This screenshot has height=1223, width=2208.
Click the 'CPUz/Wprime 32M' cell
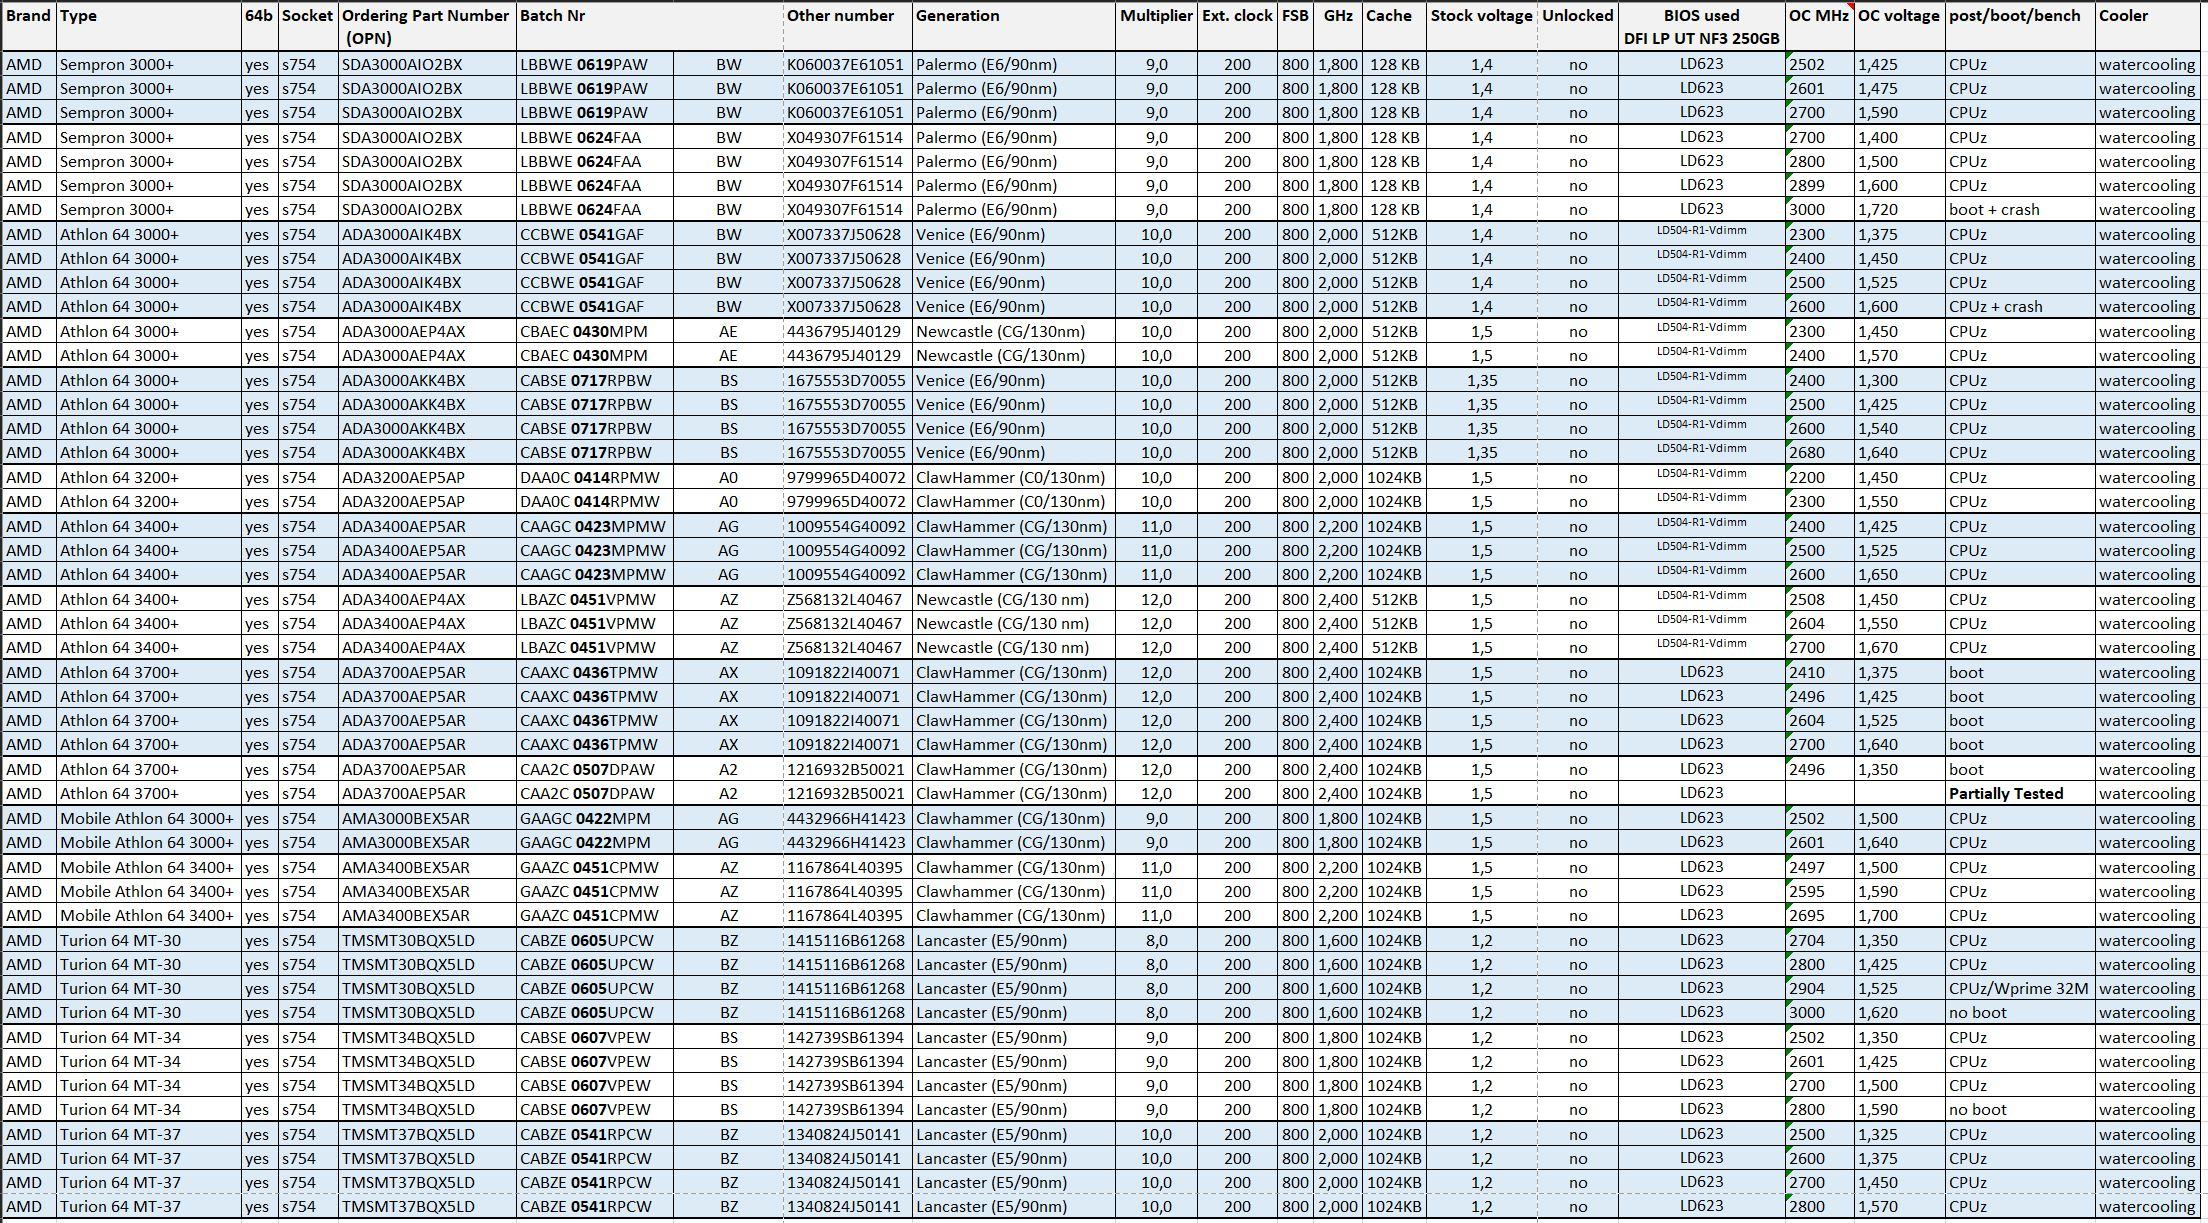[x=2019, y=989]
